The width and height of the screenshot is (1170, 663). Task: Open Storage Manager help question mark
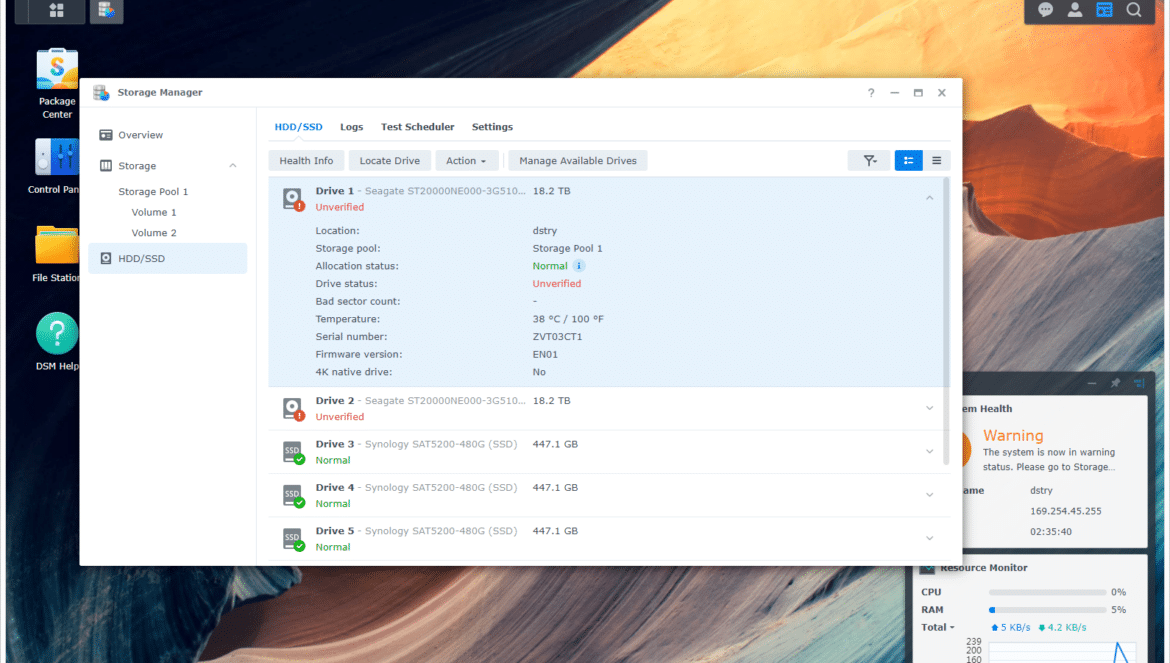[871, 92]
